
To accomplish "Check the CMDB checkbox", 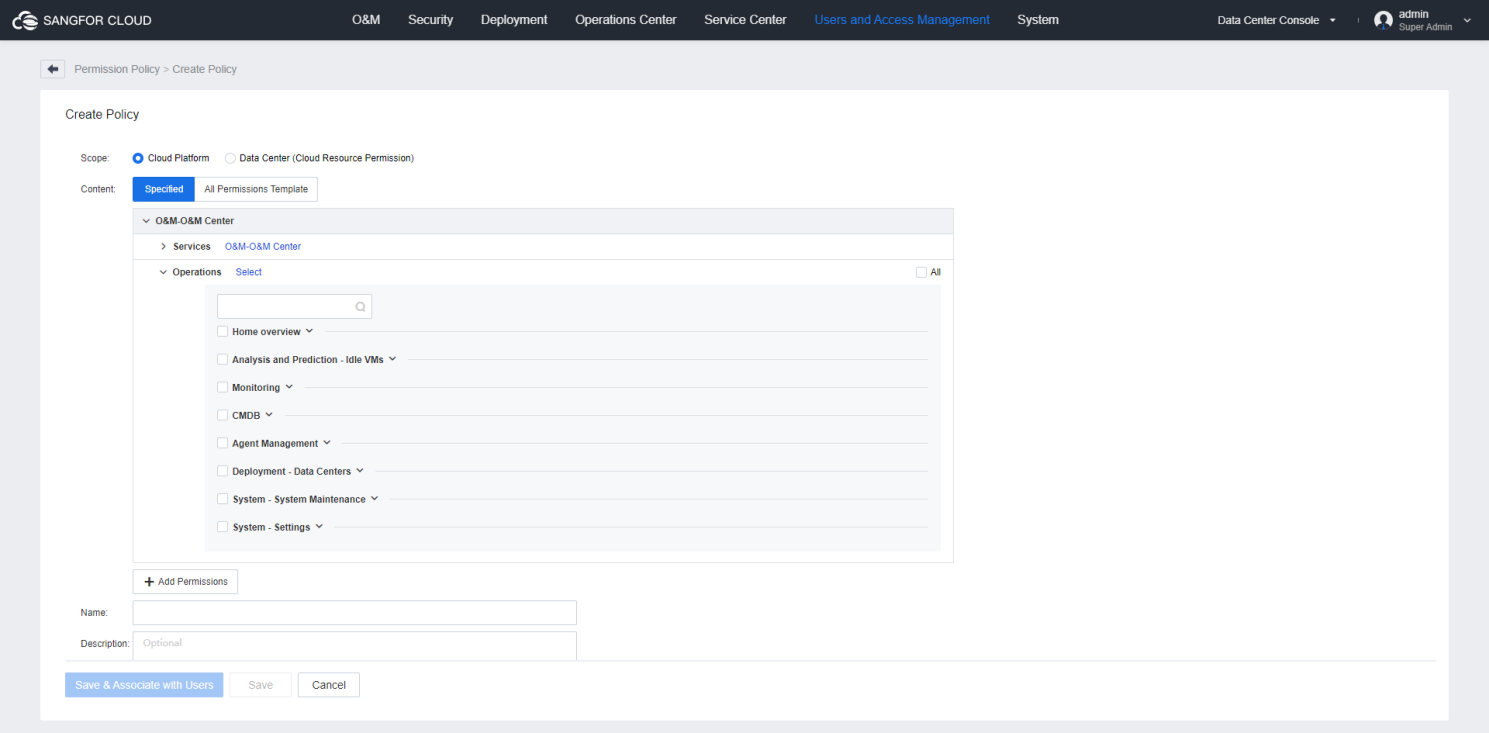I will click(x=223, y=415).
